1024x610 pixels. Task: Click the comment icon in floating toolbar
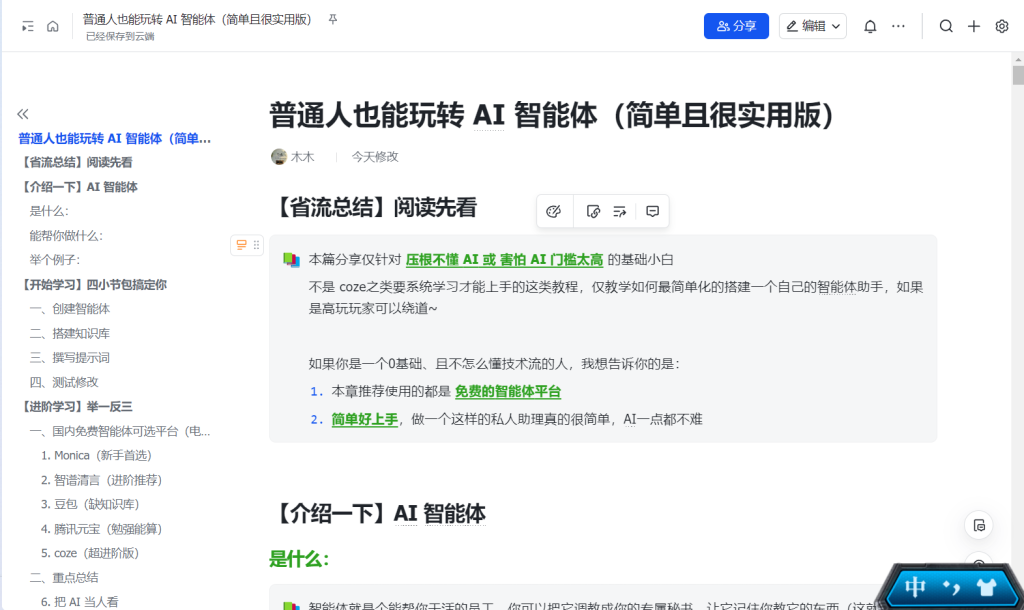[x=653, y=211]
